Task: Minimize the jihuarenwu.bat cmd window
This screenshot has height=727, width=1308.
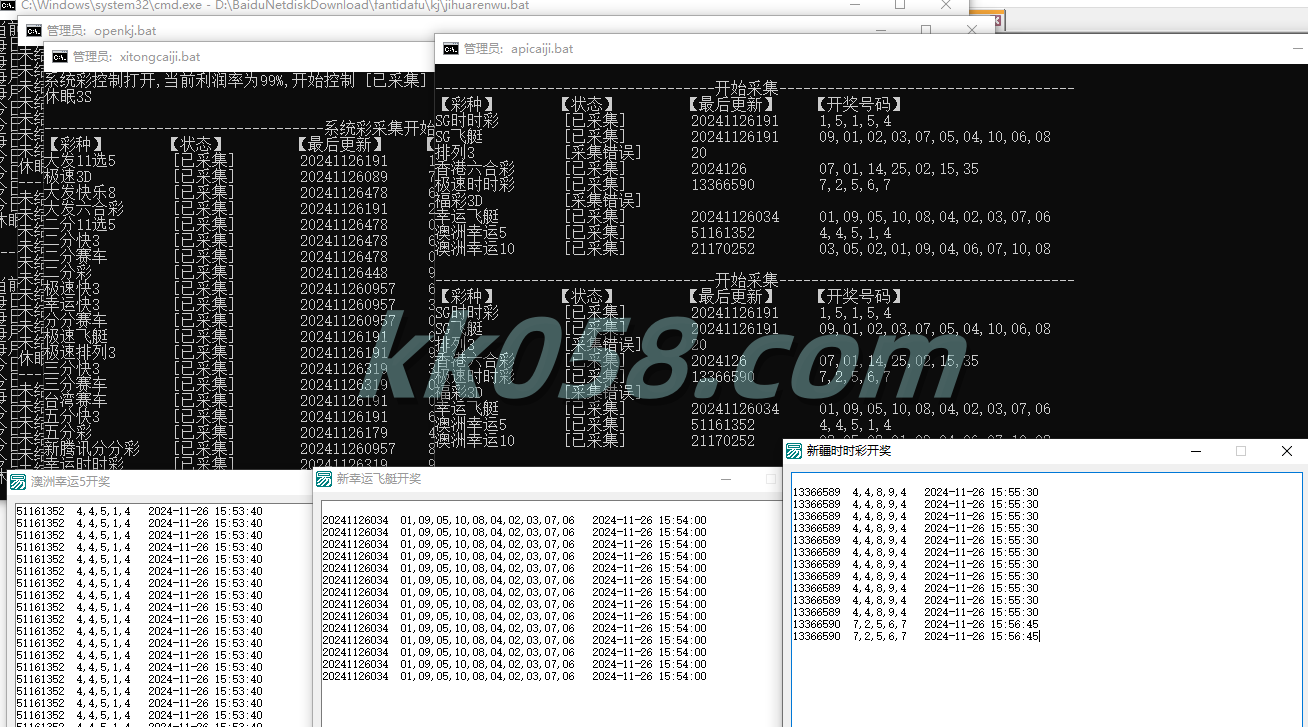Action: tap(856, 5)
